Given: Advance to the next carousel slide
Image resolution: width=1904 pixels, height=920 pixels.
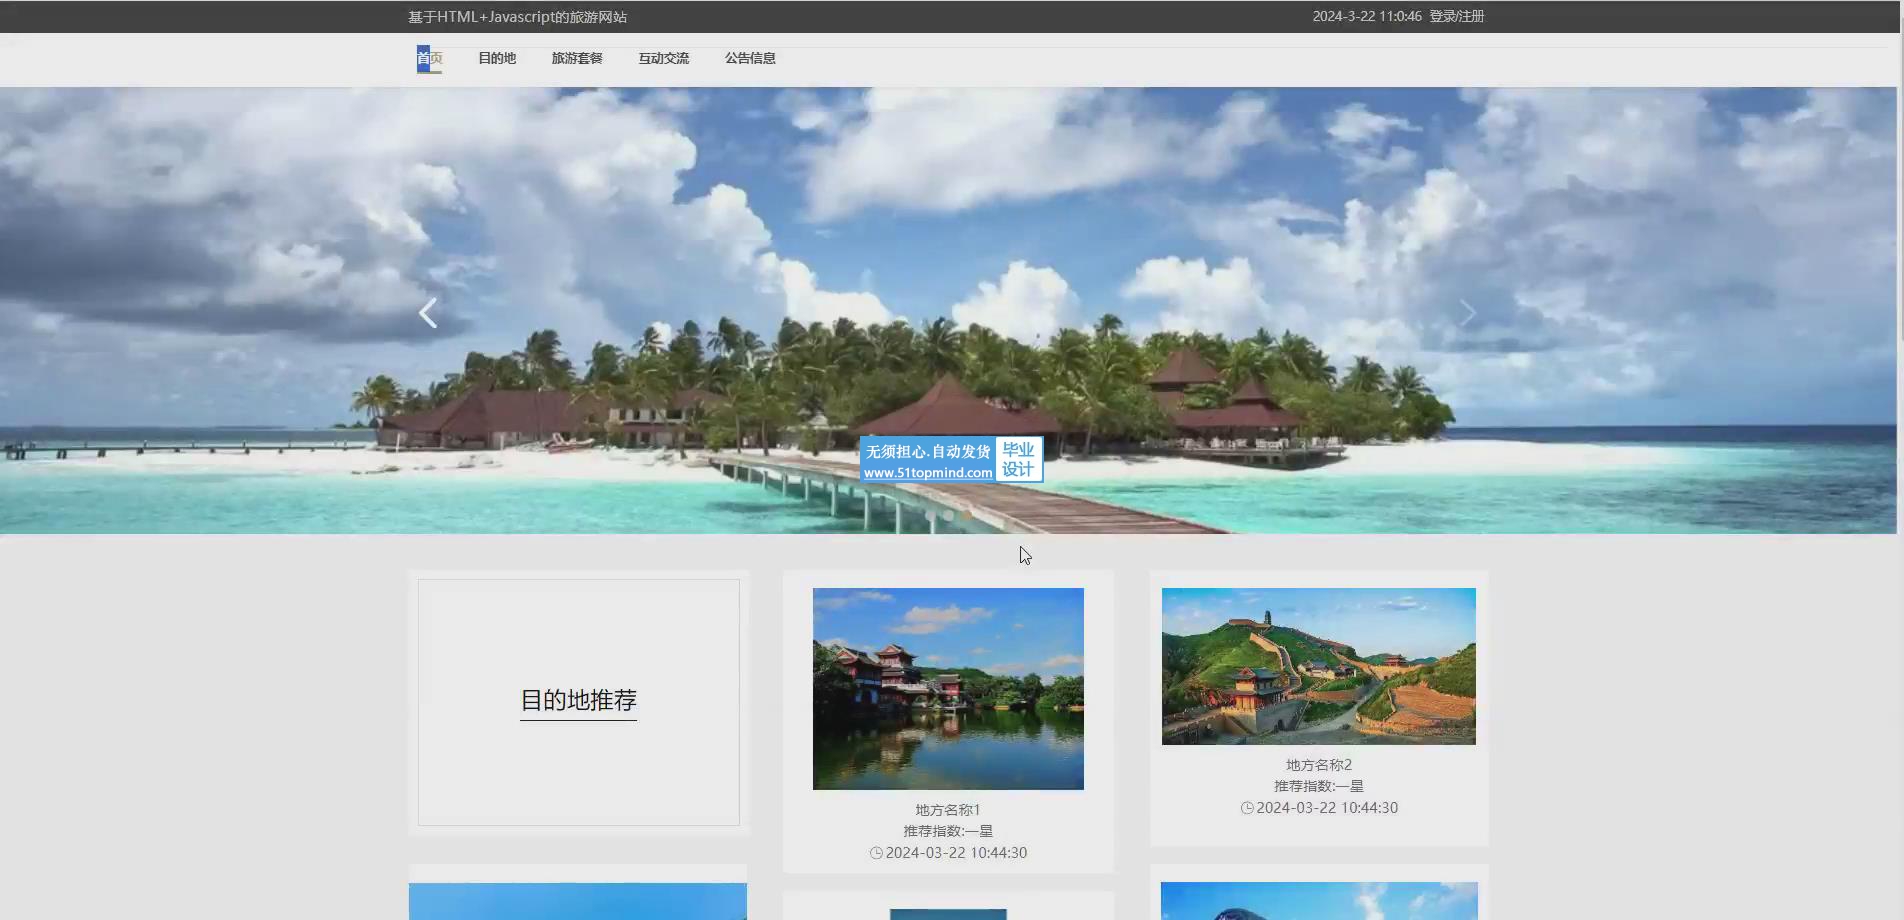Looking at the screenshot, I should pyautogui.click(x=1467, y=313).
